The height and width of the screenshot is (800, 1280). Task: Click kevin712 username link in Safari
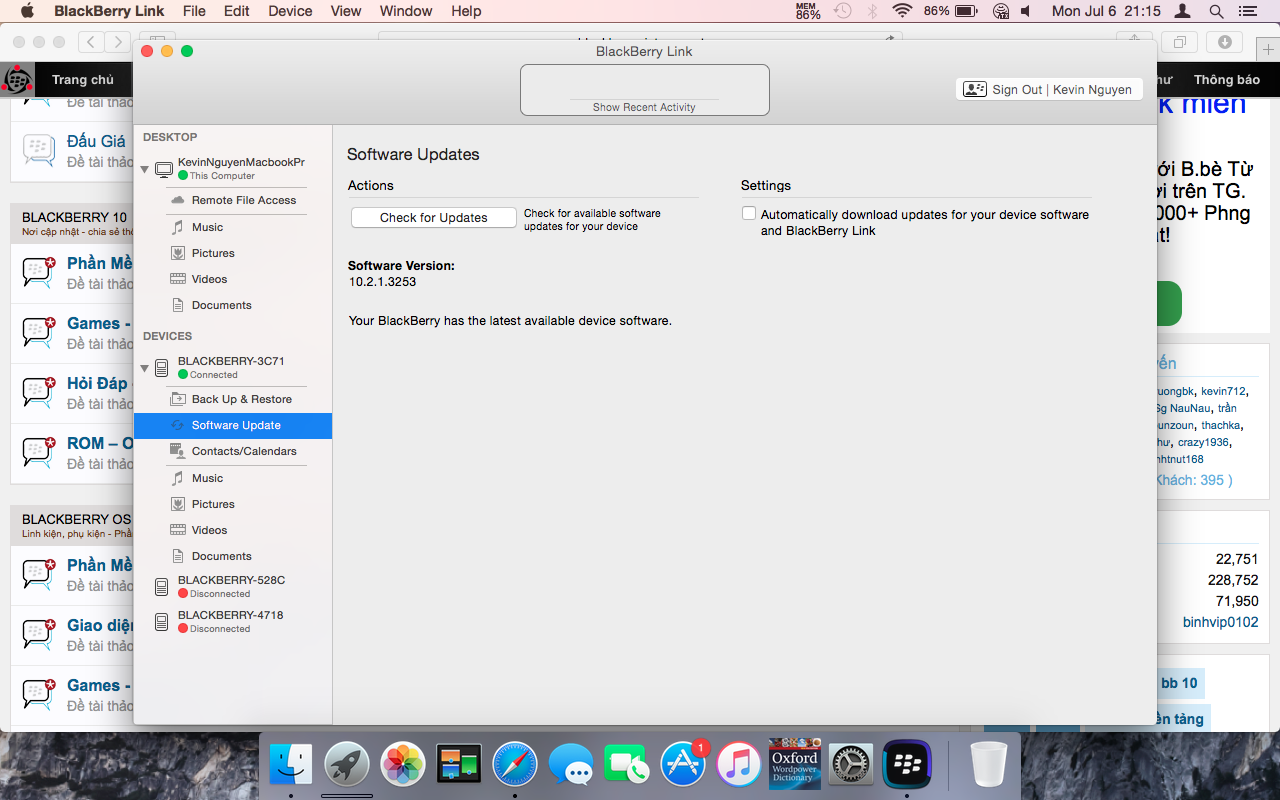pos(1223,391)
